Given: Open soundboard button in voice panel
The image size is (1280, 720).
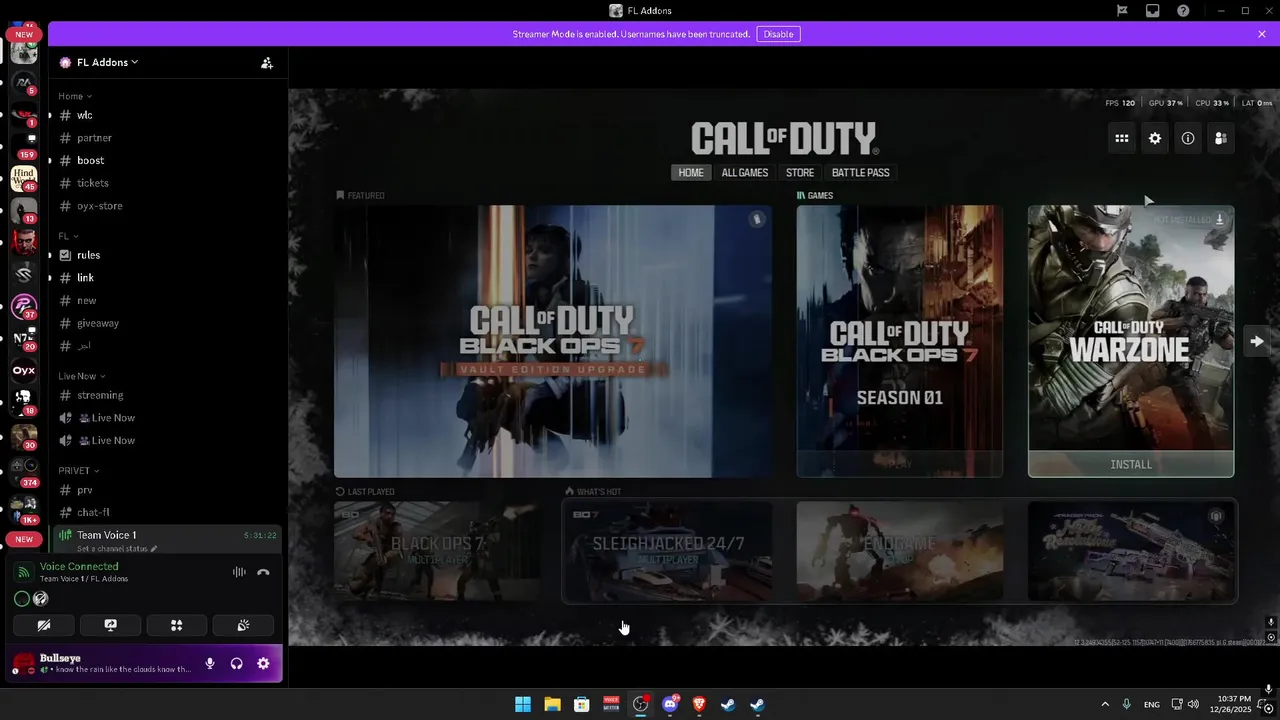Looking at the screenshot, I should 243,625.
